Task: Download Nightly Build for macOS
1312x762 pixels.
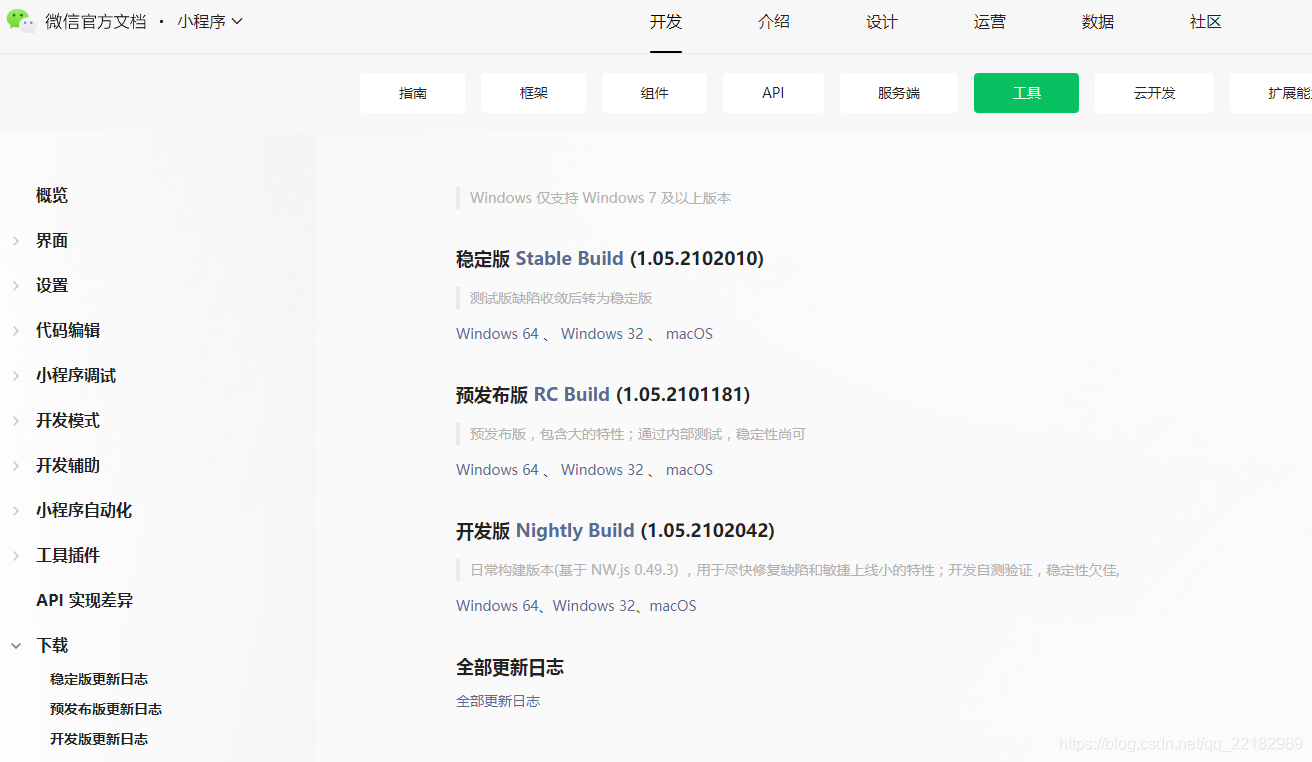Action: pos(673,606)
